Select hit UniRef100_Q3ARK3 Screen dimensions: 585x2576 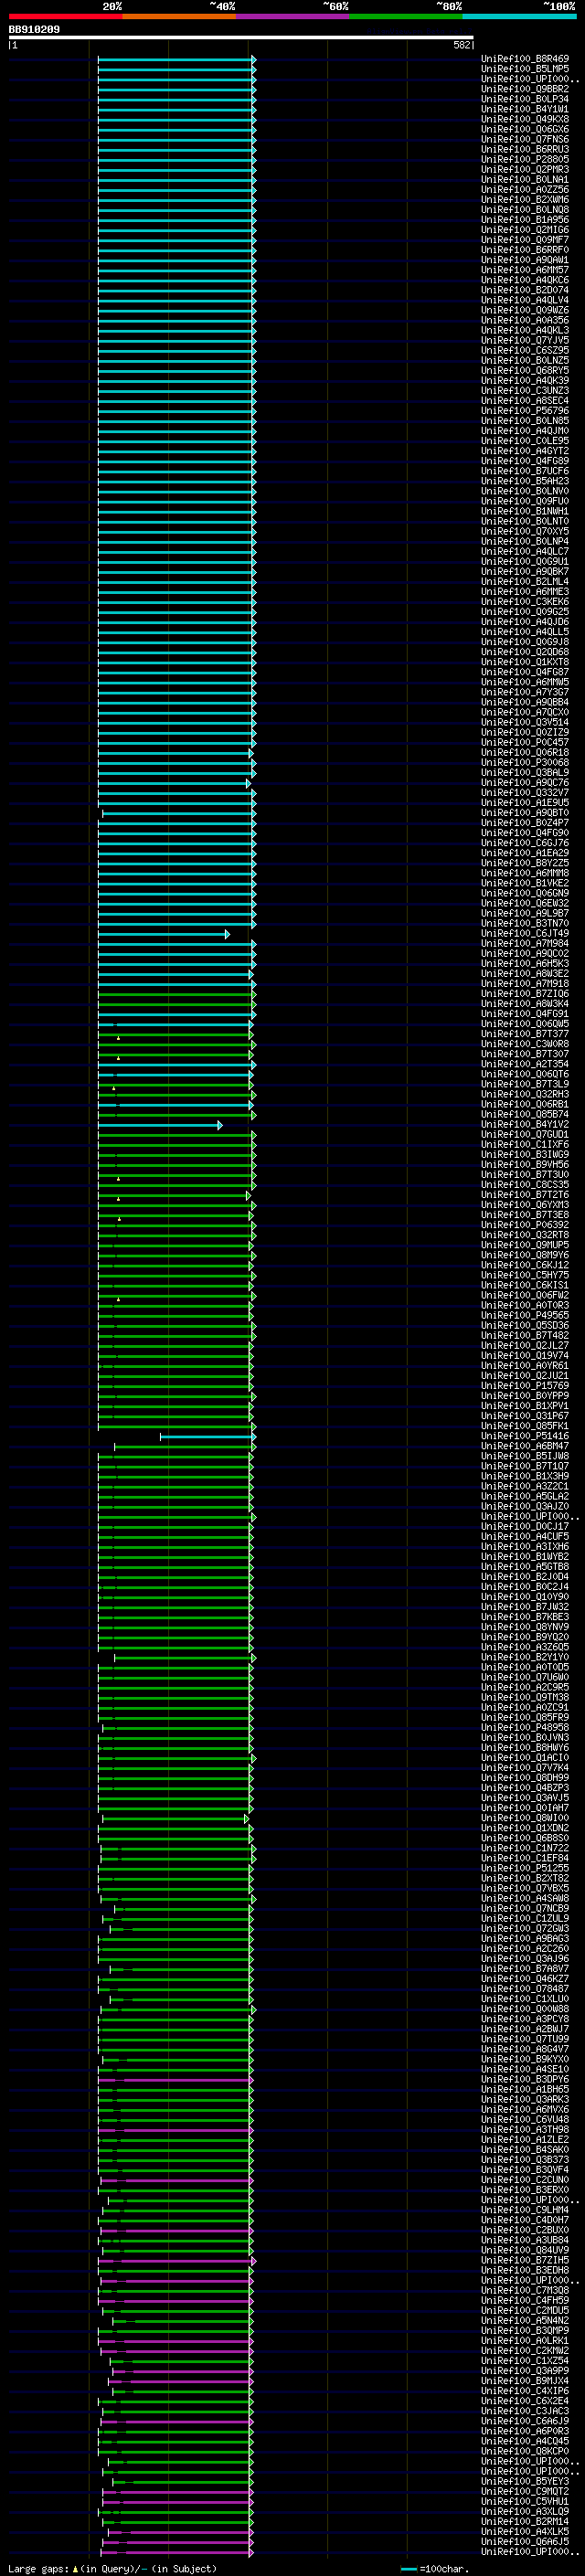coord(525,2100)
